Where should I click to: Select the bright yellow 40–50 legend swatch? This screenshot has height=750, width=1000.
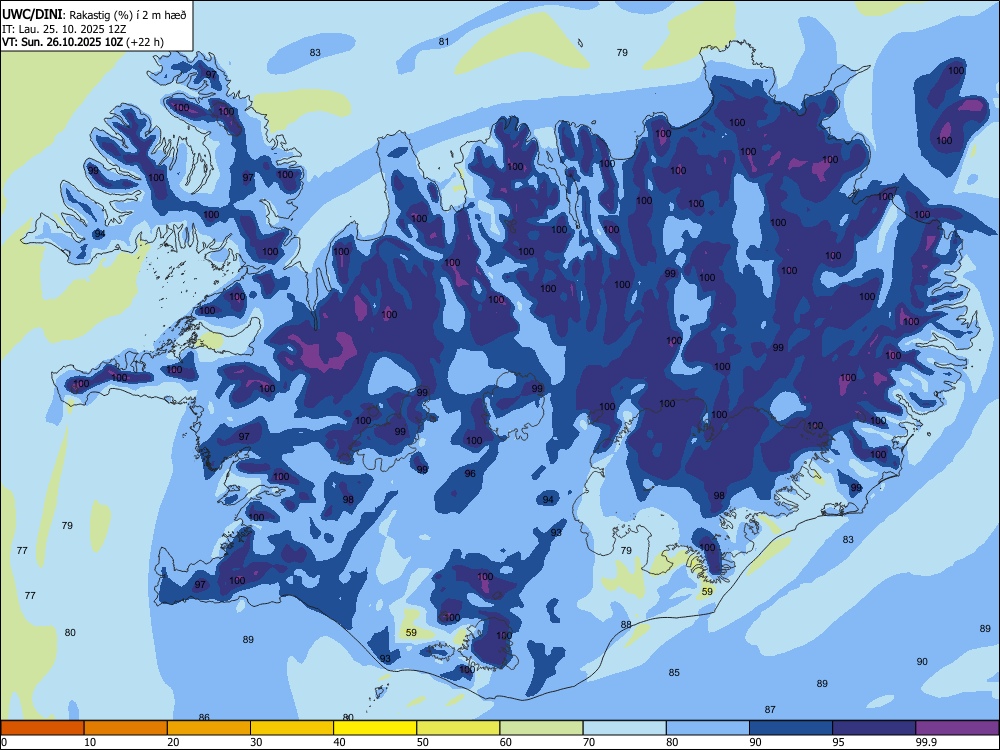tap(375, 728)
